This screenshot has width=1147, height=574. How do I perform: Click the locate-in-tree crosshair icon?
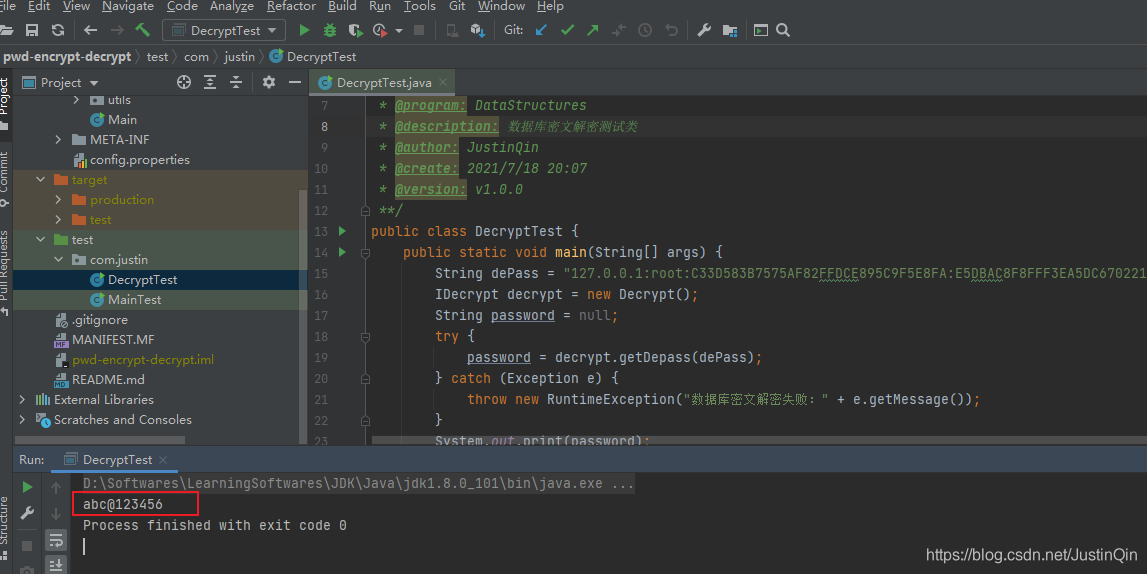coord(184,82)
